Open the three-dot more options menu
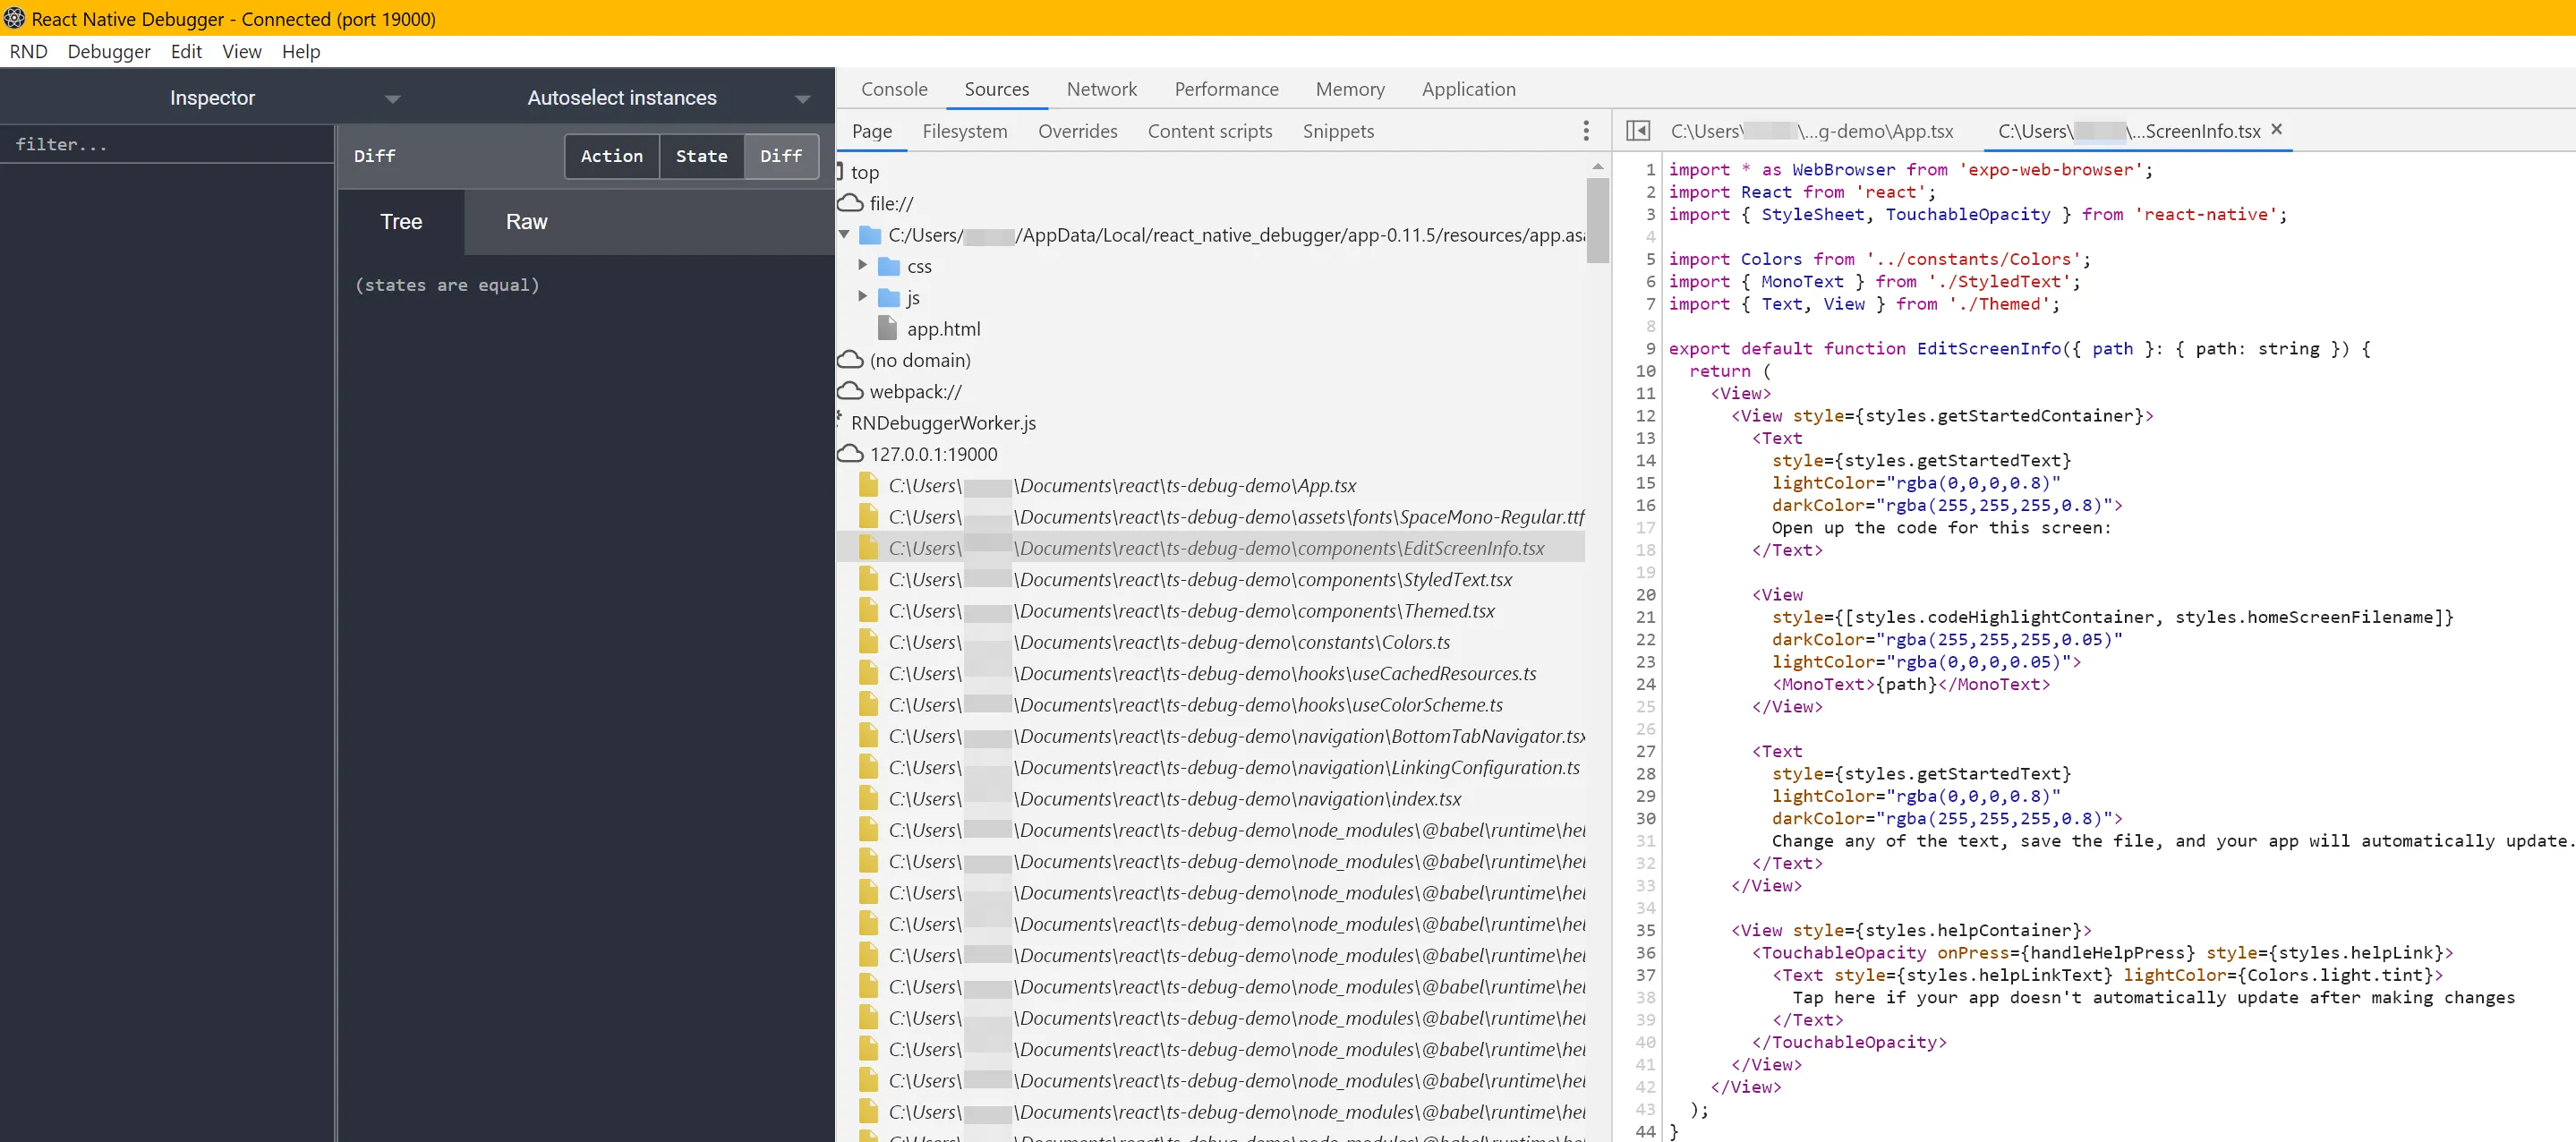Viewport: 2576px width, 1142px height. click(1585, 131)
